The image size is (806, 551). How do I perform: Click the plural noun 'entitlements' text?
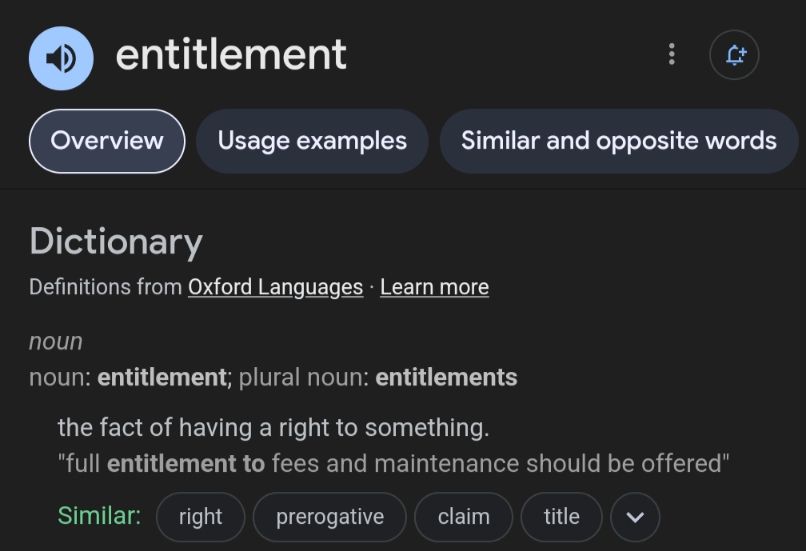point(446,378)
